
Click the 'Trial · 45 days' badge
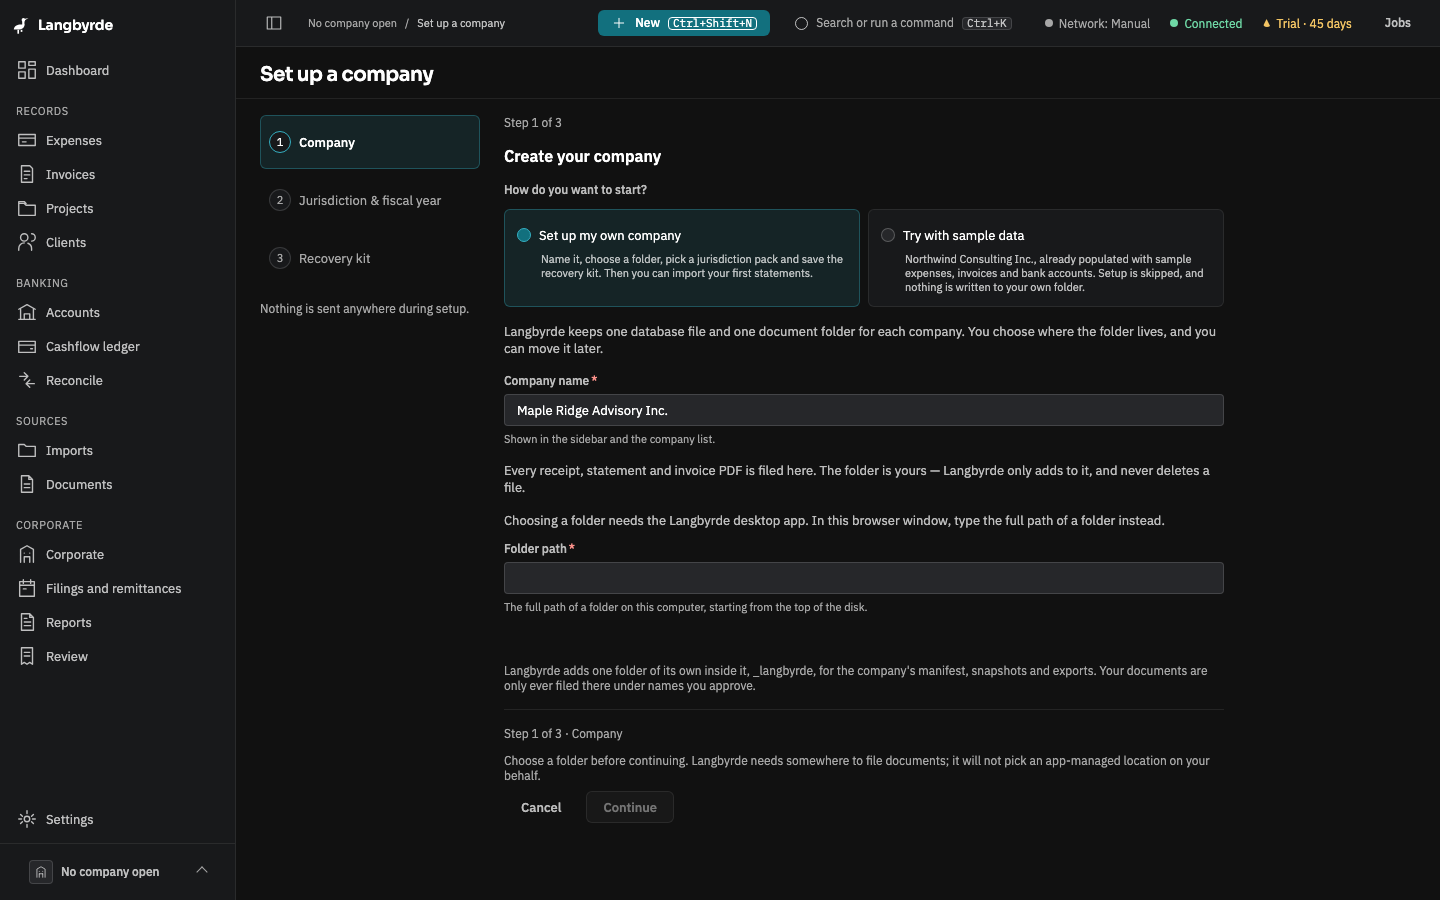point(1307,23)
